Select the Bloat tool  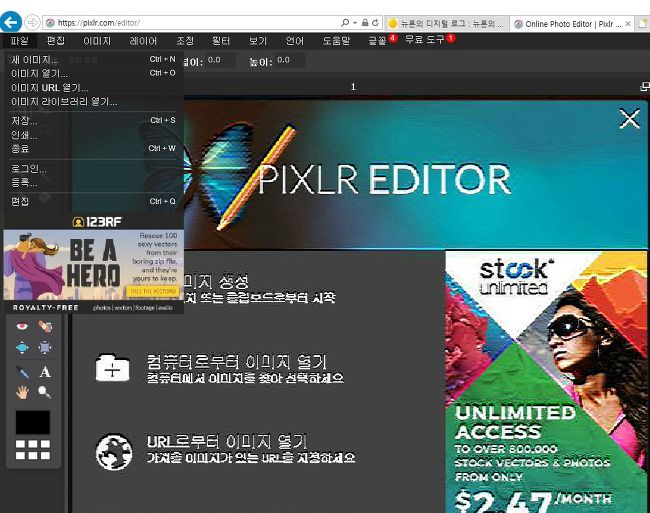click(x=22, y=347)
